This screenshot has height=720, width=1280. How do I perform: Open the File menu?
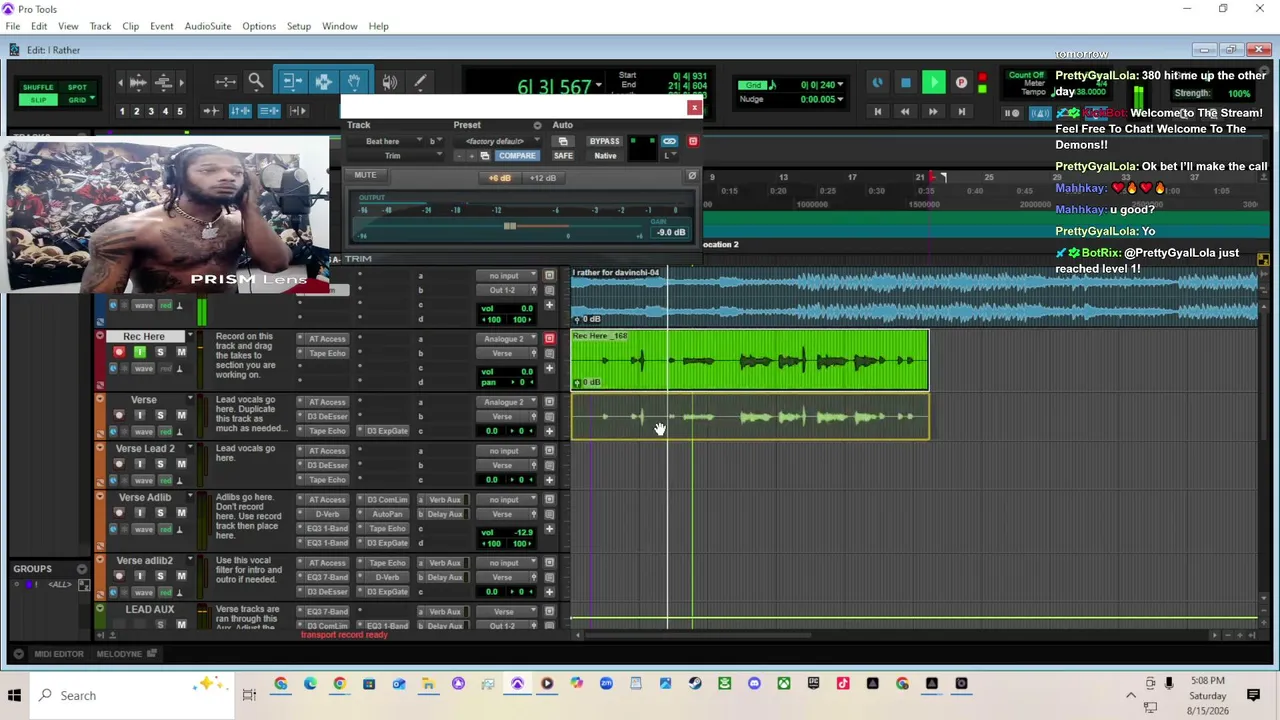pos(13,26)
